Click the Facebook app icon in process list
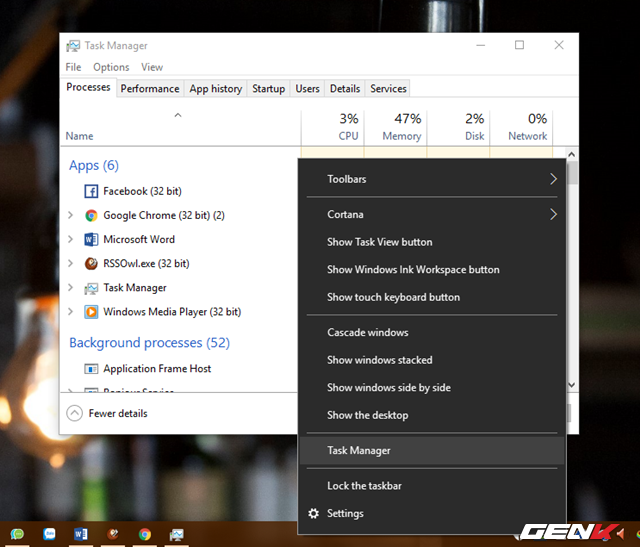 (x=91, y=191)
